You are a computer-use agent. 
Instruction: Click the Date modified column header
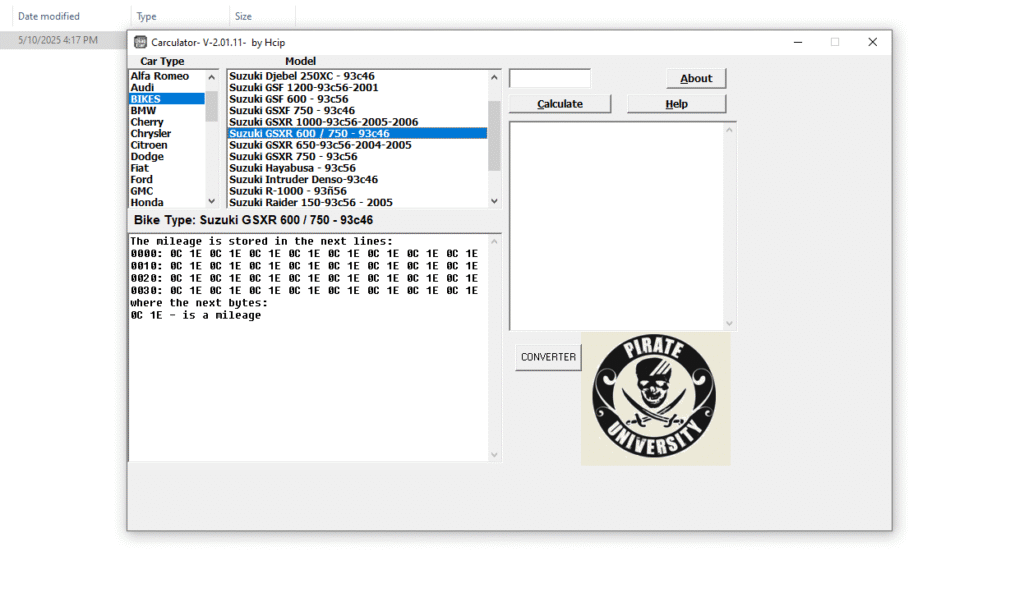coord(49,16)
